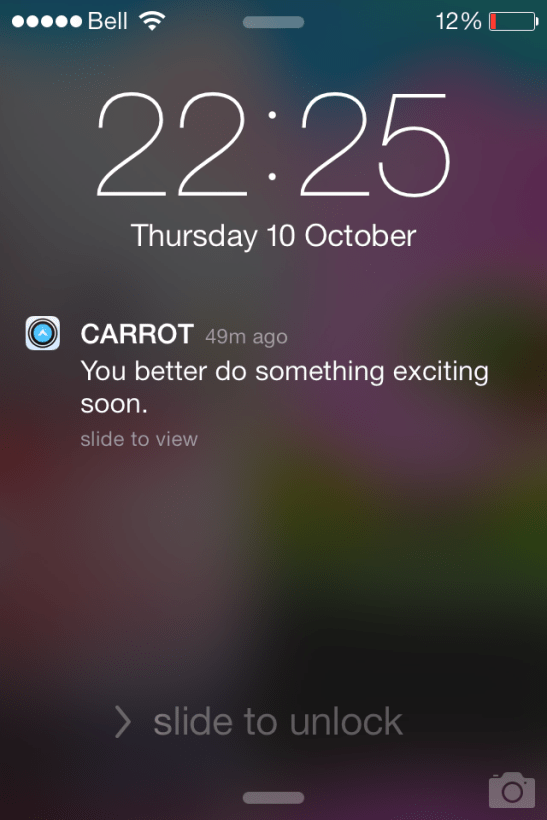Tap the signal strength dots
The width and height of the screenshot is (547, 820).
point(47,21)
